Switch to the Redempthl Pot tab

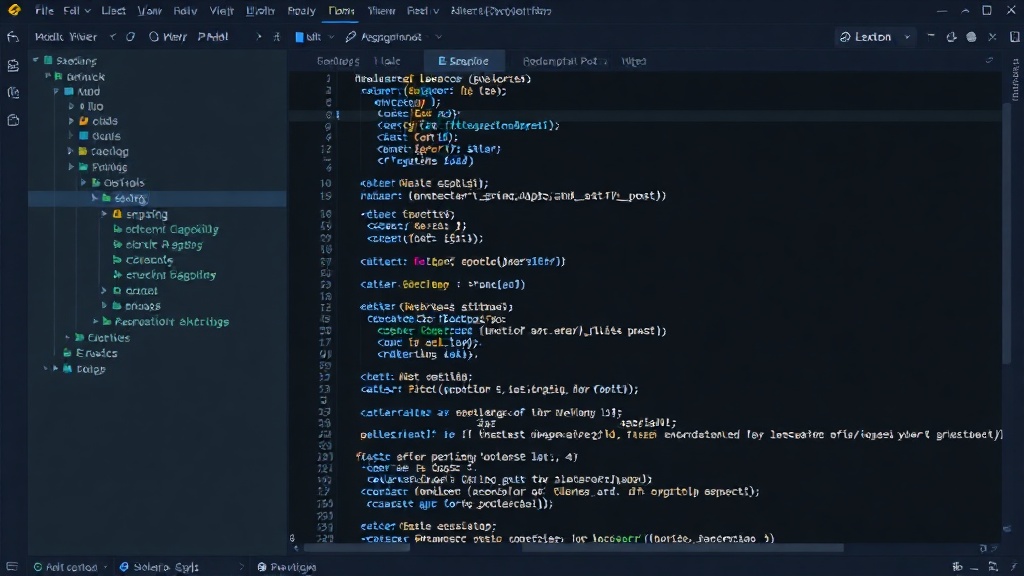560,61
